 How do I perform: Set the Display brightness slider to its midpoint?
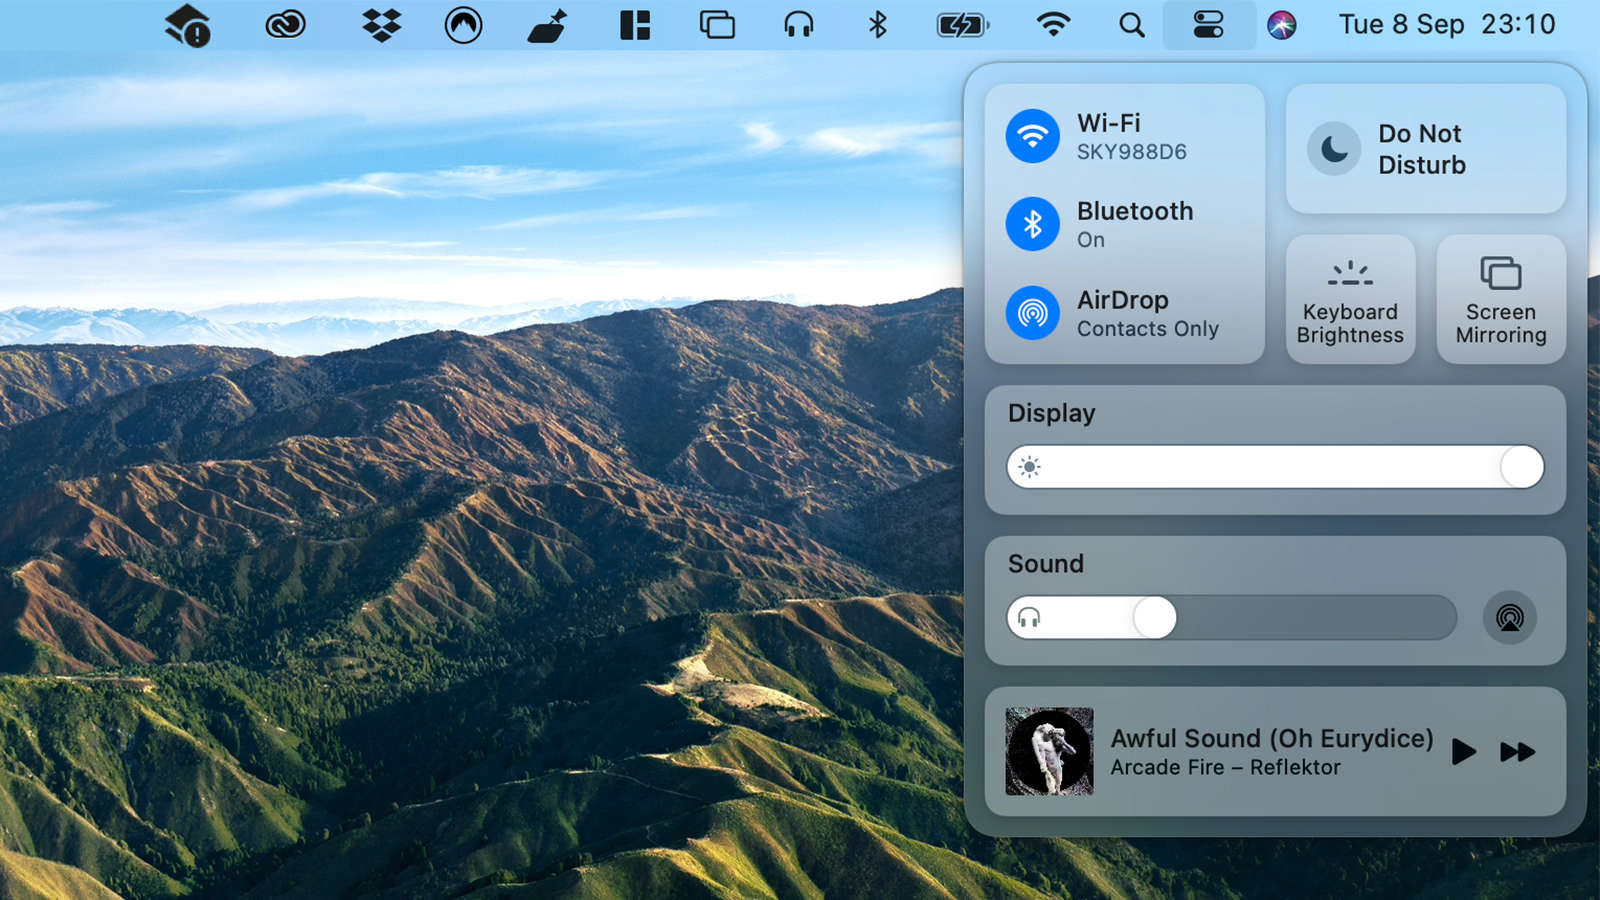[1276, 467]
